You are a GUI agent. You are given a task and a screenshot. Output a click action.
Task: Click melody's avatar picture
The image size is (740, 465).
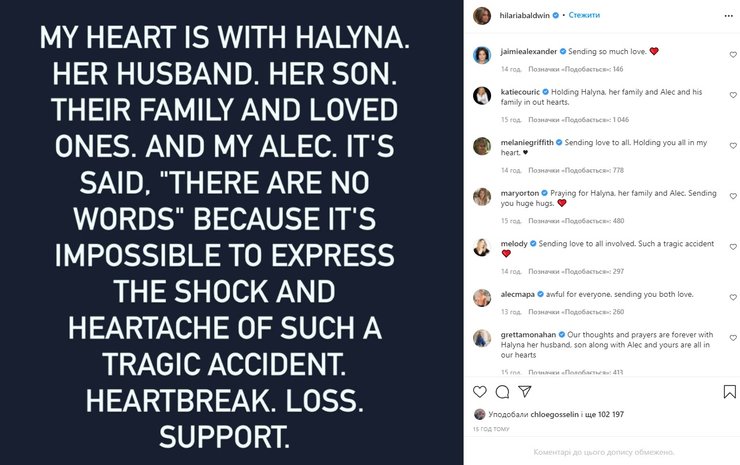482,247
